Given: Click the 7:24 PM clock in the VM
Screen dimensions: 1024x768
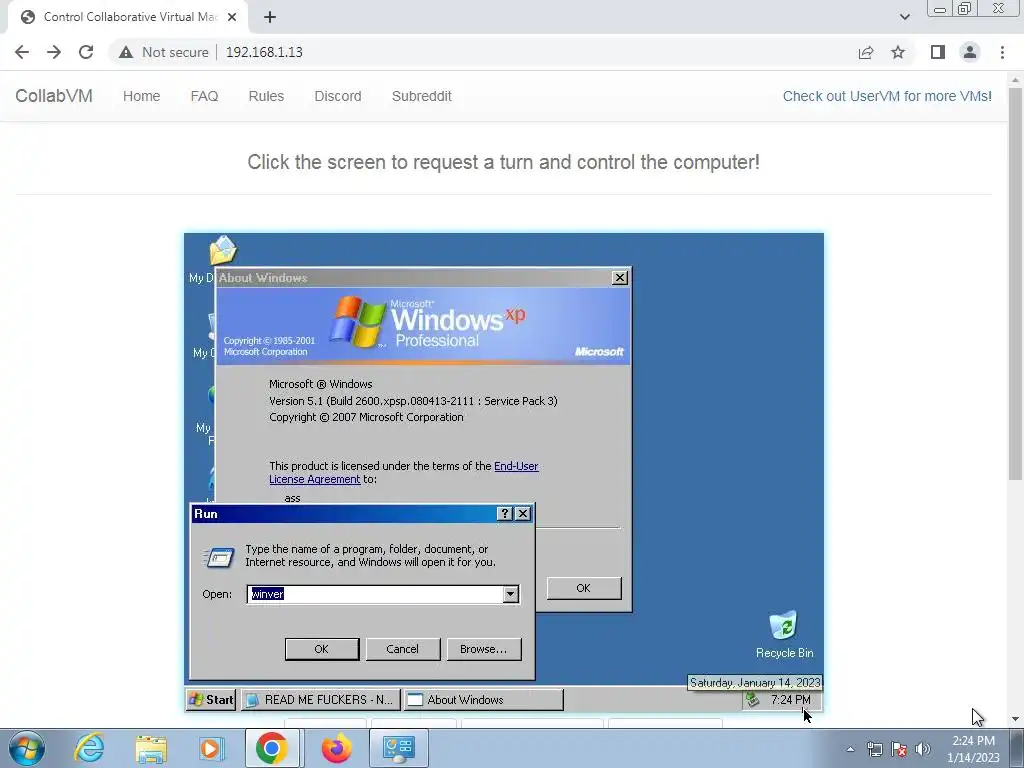Looking at the screenshot, I should tap(790, 699).
